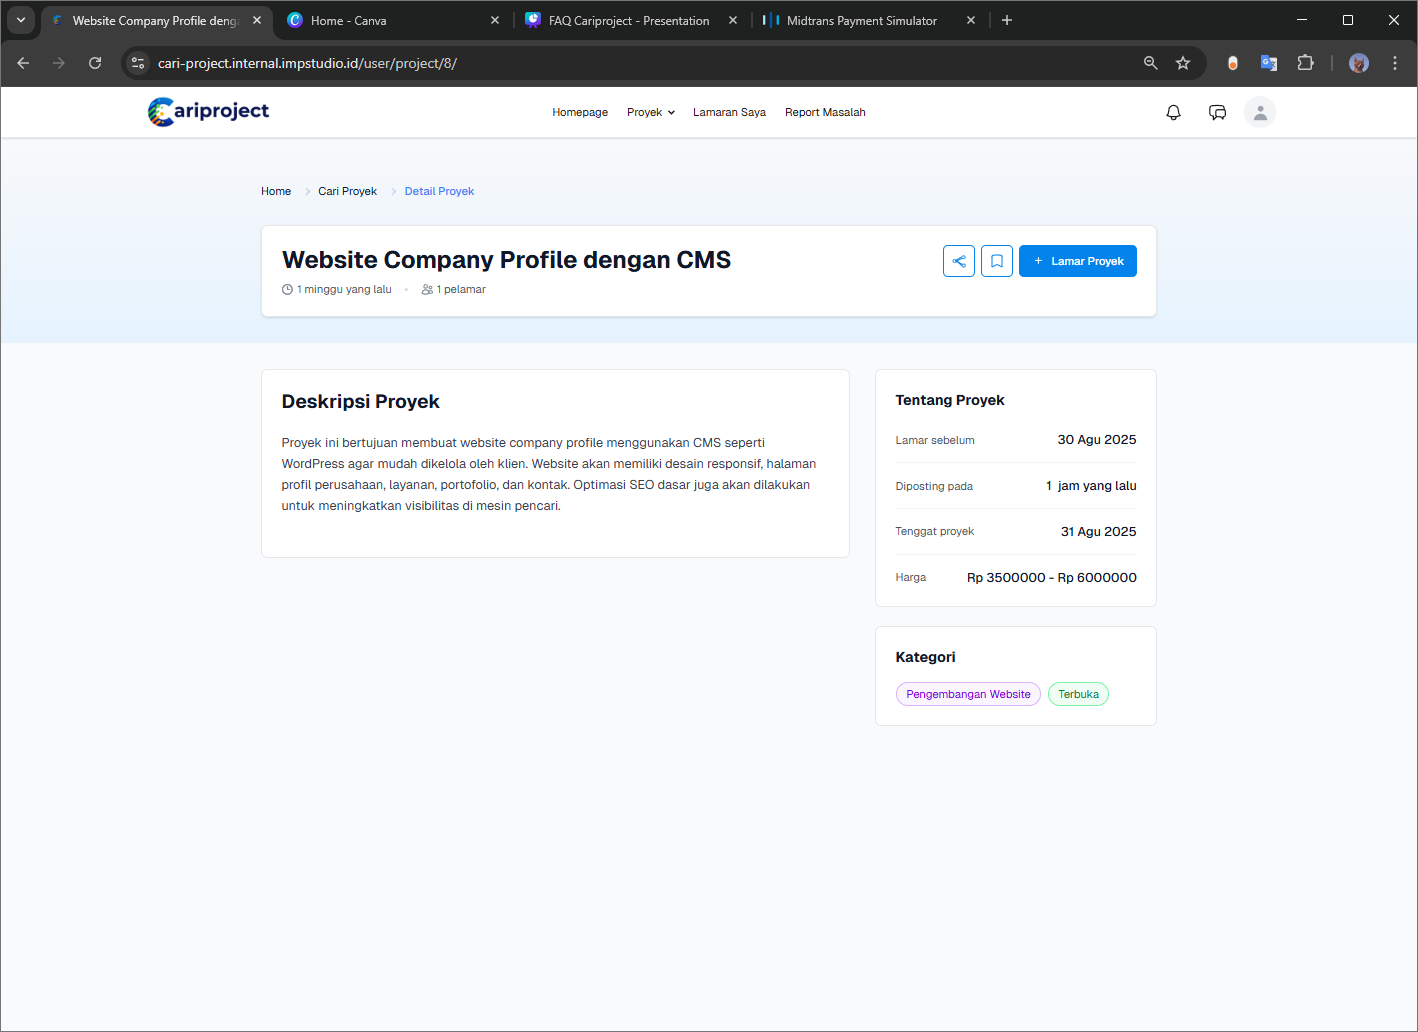The height and width of the screenshot is (1032, 1418).
Task: Bookmark page using the star icon
Action: 1183,63
